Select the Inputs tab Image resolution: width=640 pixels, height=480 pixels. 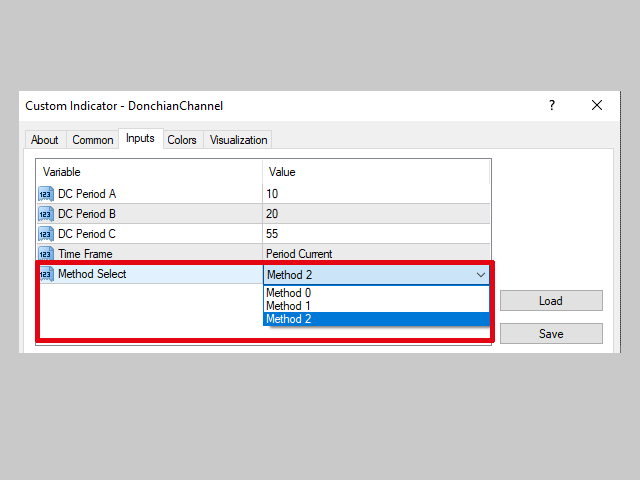tap(140, 138)
